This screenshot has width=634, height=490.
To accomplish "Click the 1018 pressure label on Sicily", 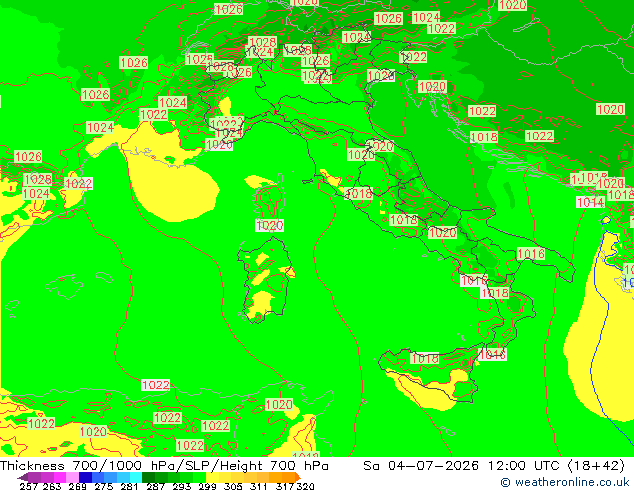I will pyautogui.click(x=425, y=358).
